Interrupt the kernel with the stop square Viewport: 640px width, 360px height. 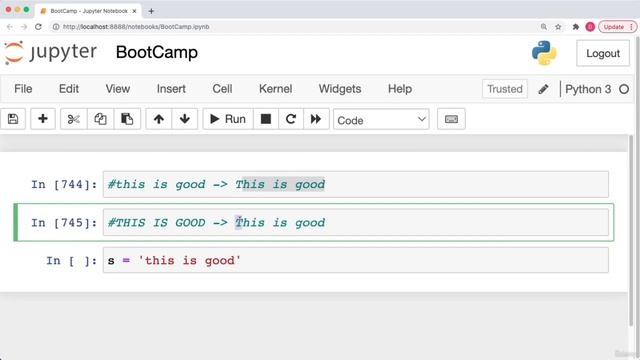[266, 119]
